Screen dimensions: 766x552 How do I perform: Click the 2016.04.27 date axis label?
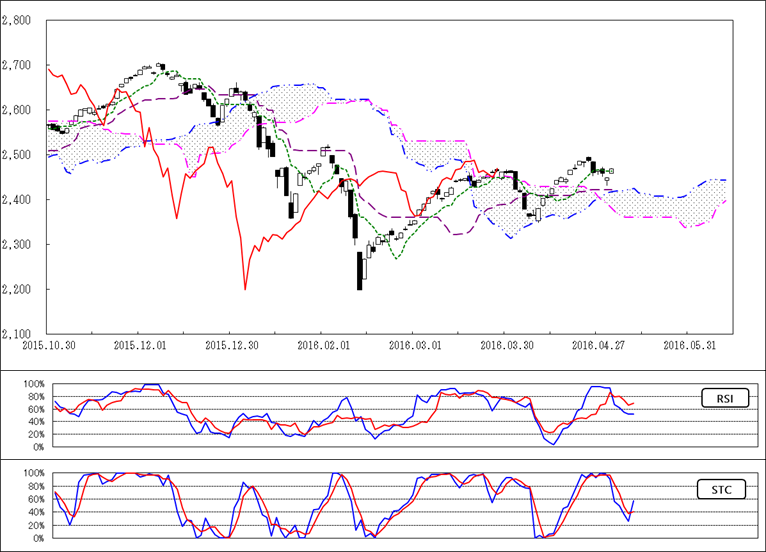[x=596, y=344]
